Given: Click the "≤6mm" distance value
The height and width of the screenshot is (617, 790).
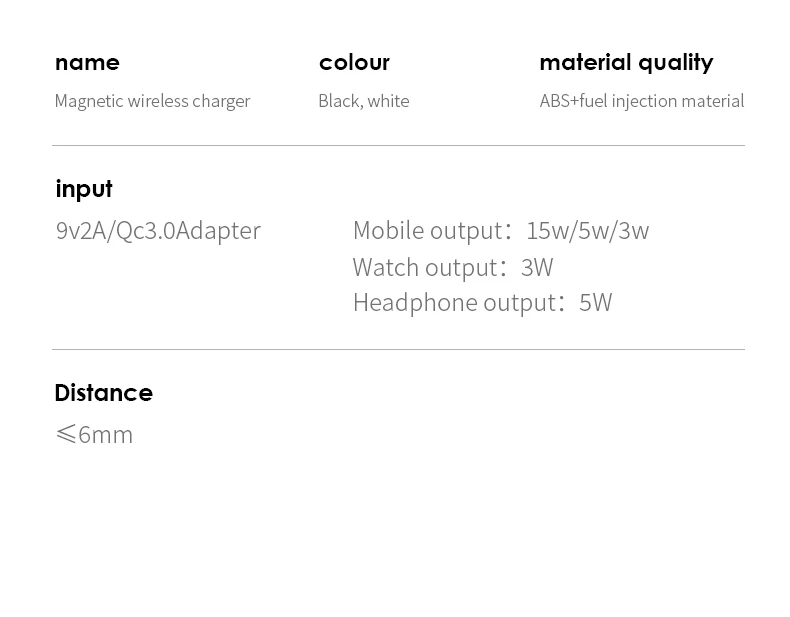Looking at the screenshot, I should click(94, 435).
